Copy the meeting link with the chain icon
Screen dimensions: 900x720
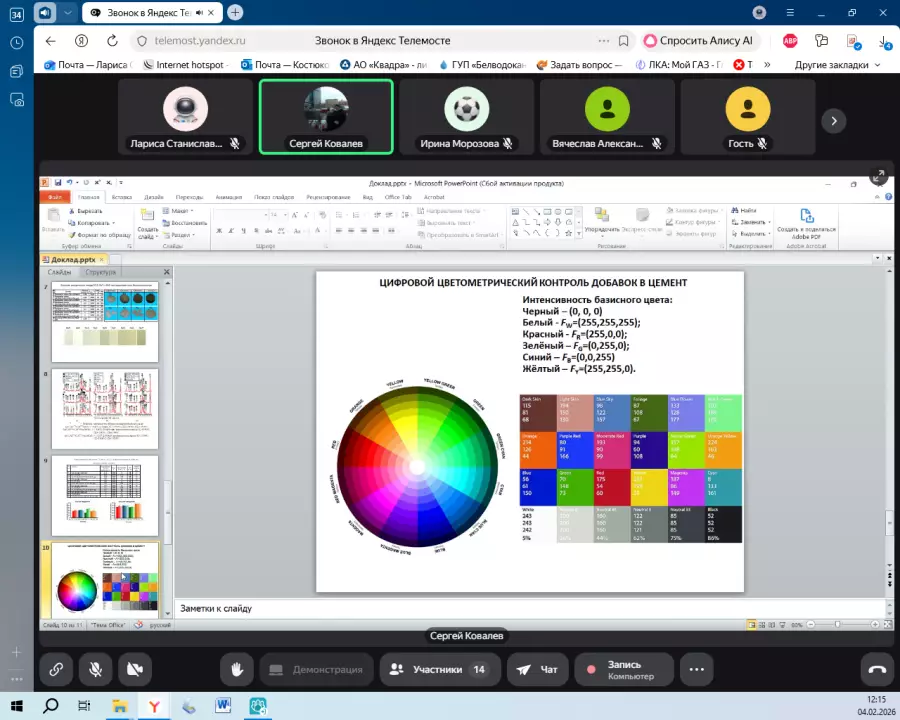[x=57, y=669]
